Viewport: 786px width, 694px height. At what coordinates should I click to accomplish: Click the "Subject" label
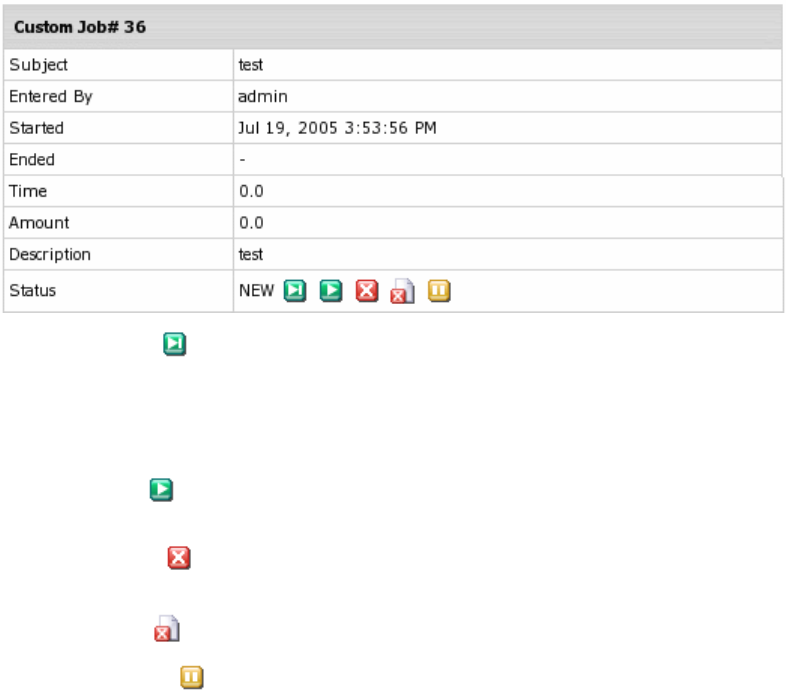click(38, 65)
